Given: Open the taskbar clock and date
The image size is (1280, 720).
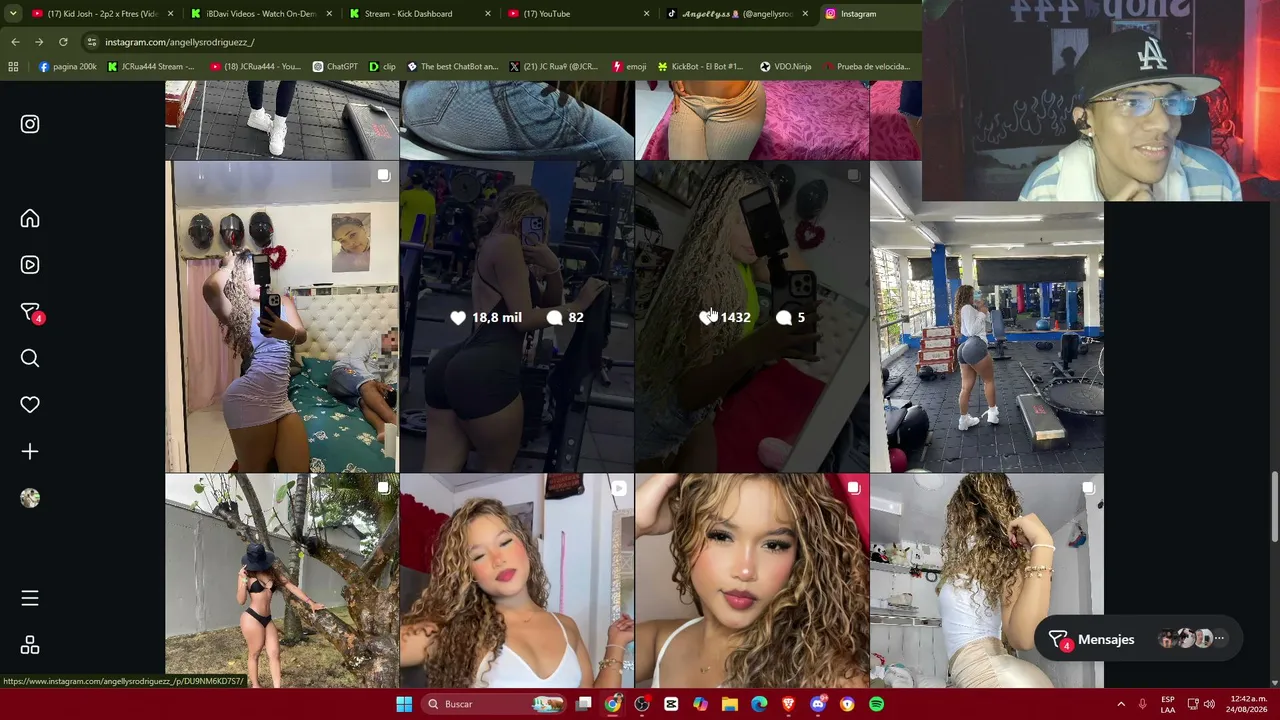Looking at the screenshot, I should (x=1245, y=704).
